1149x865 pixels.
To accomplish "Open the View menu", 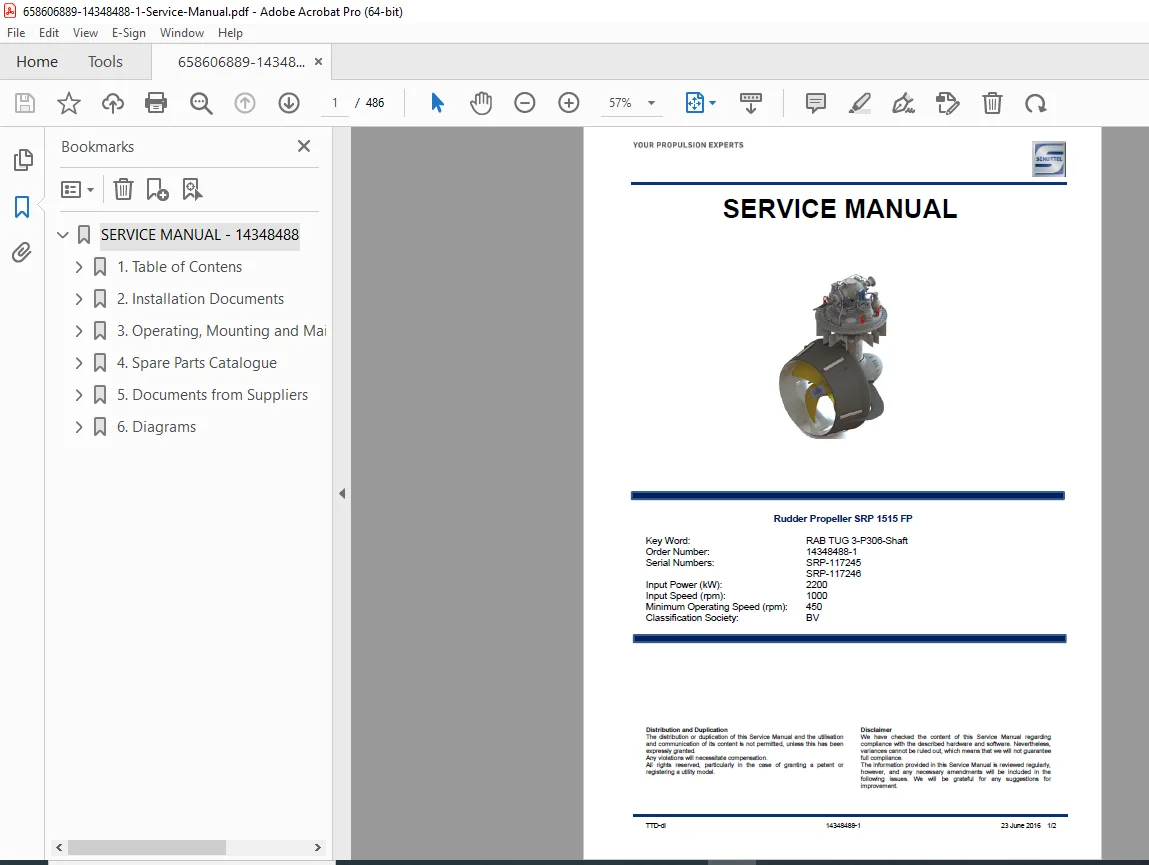I will pyautogui.click(x=85, y=33).
